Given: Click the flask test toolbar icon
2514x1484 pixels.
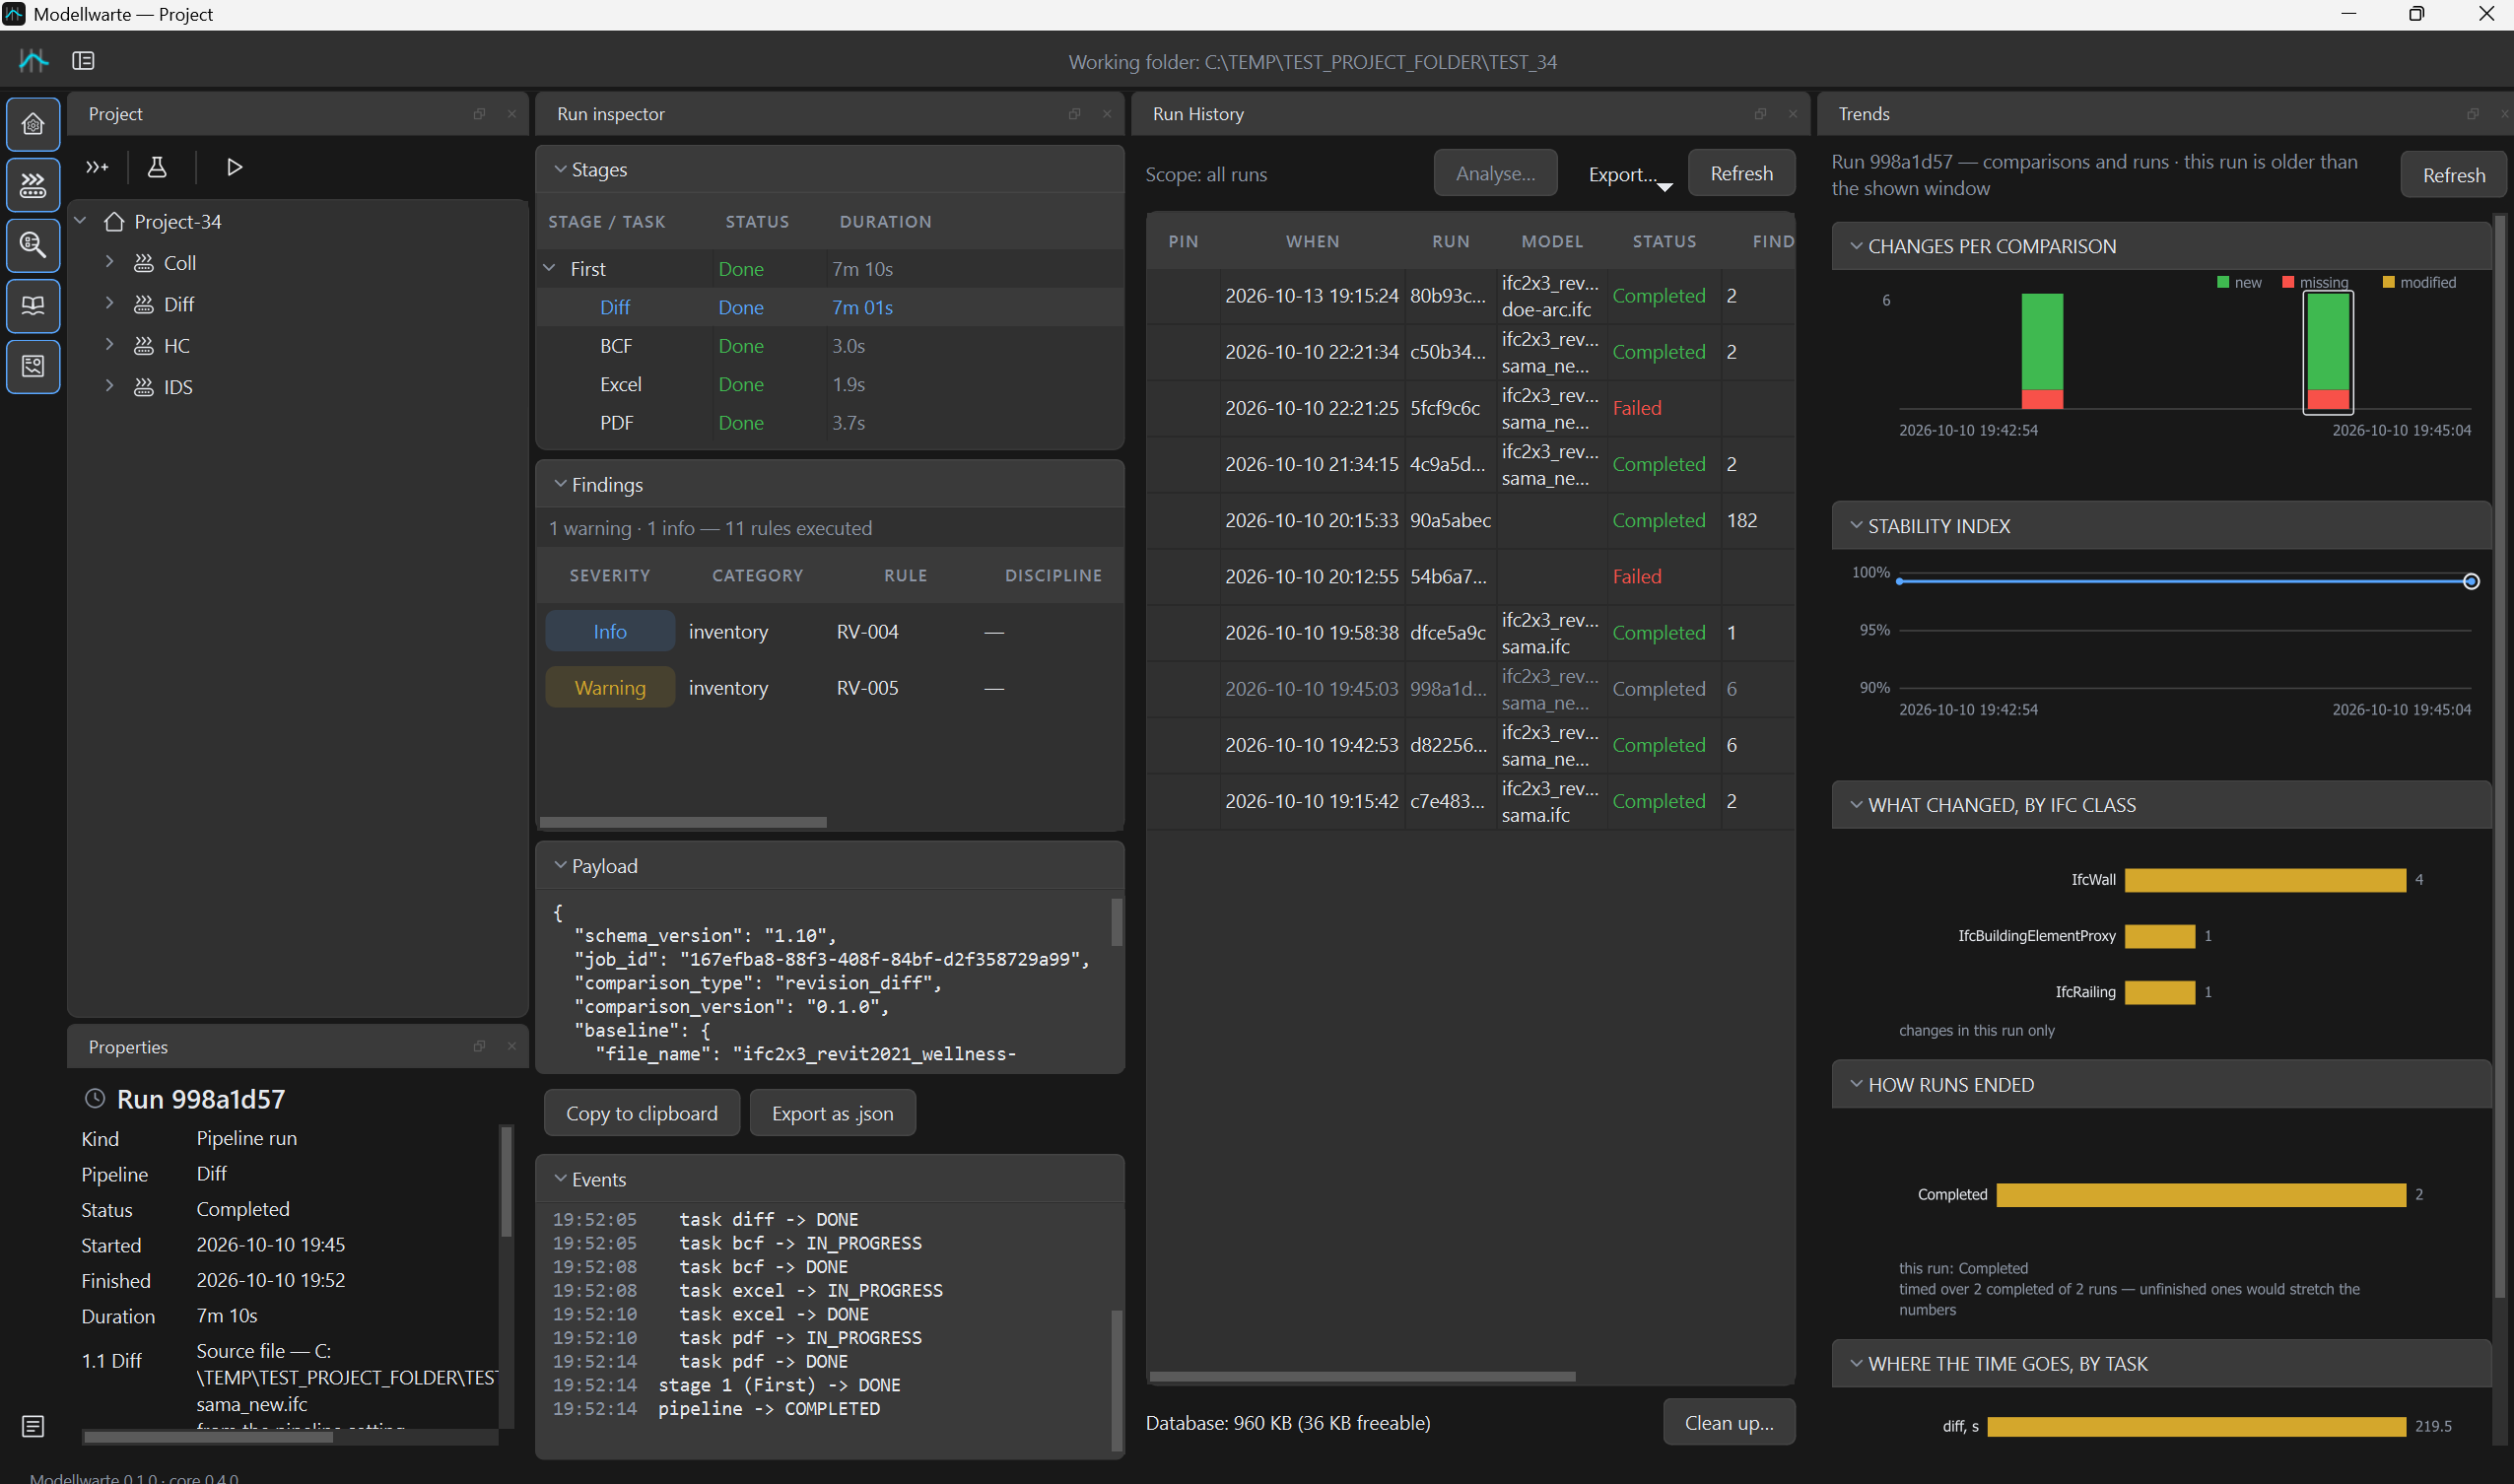Looking at the screenshot, I should tap(157, 167).
